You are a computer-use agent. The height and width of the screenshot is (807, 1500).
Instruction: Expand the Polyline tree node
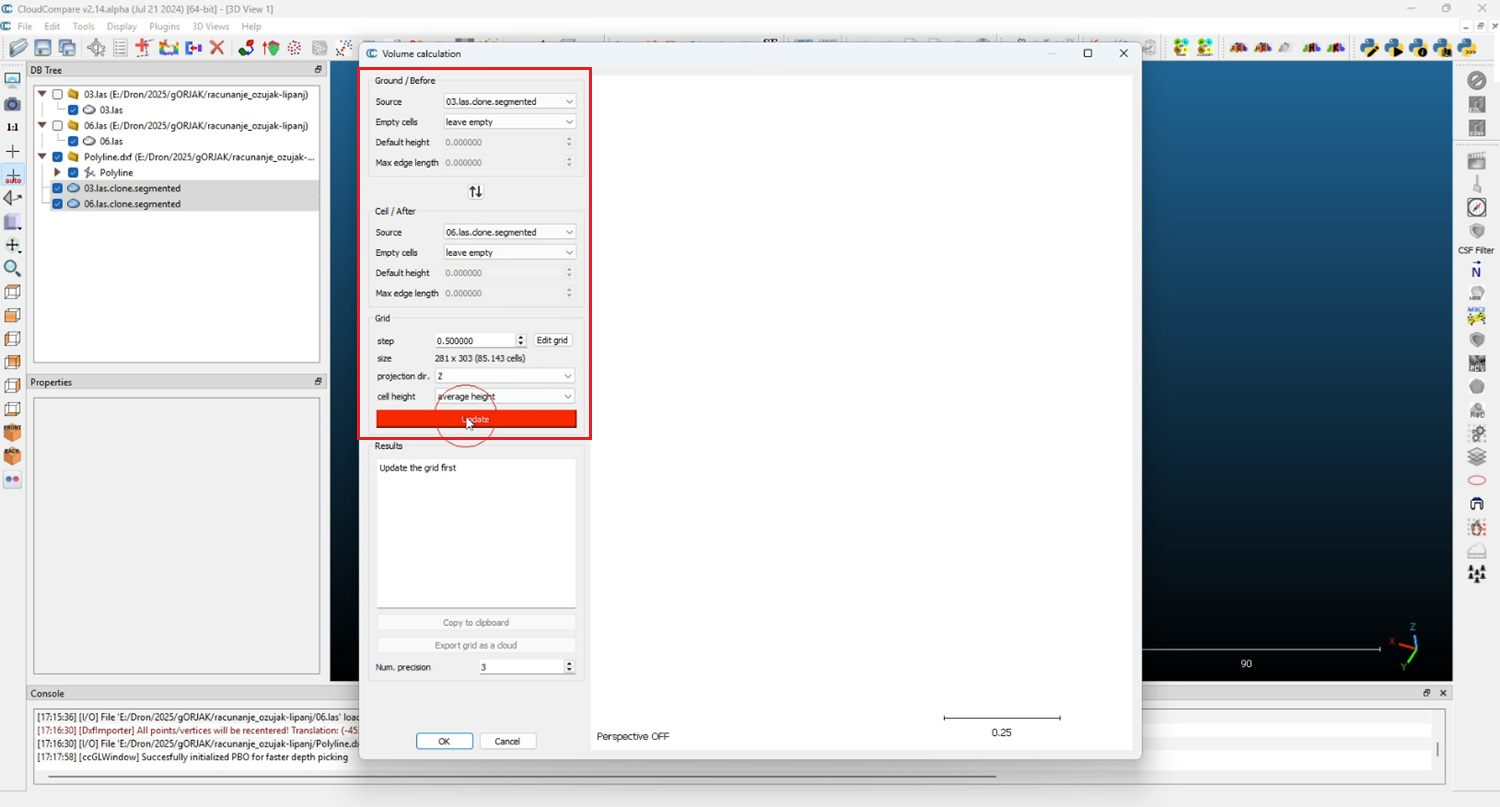[x=57, y=173]
